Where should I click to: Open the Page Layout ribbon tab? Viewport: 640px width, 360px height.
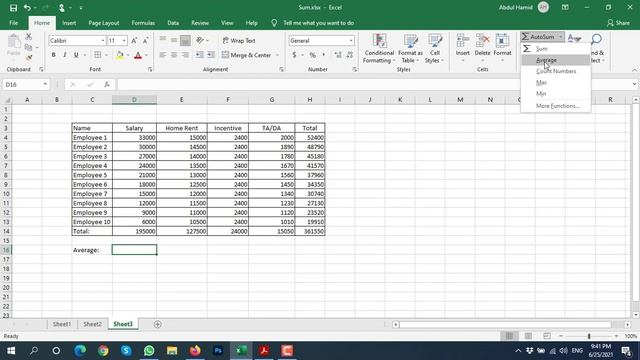click(x=104, y=23)
